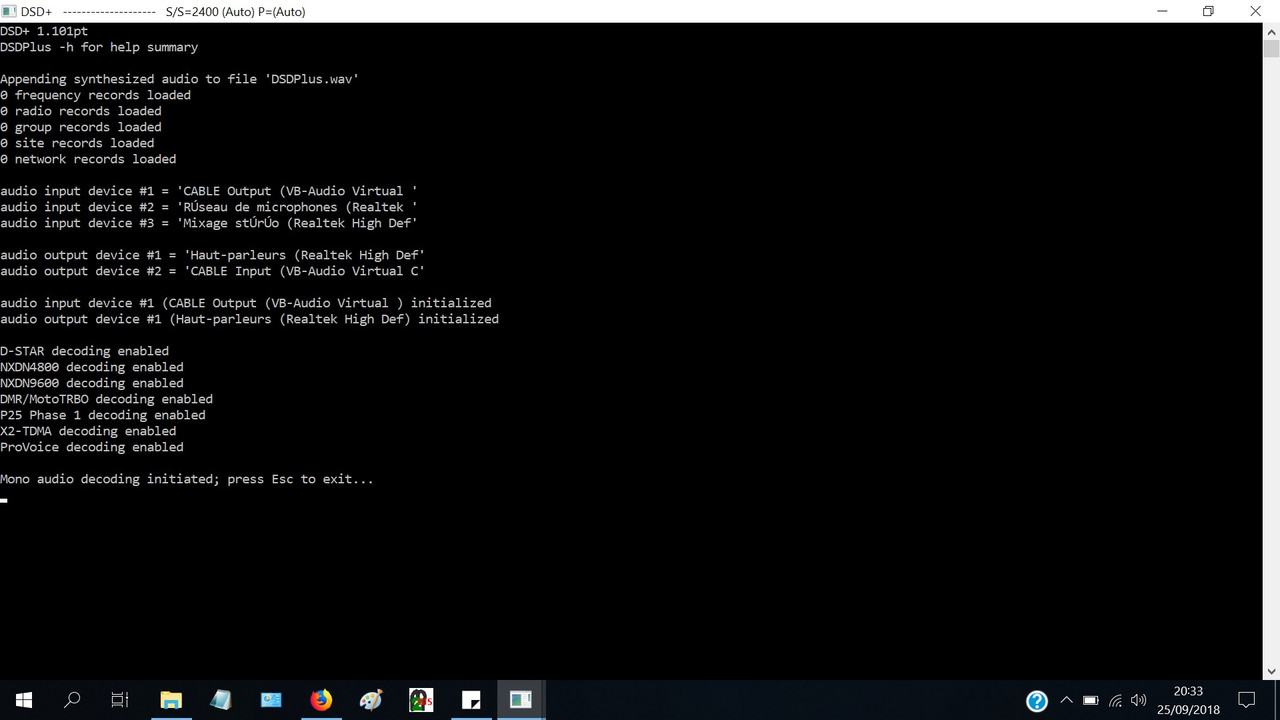The width and height of the screenshot is (1280, 720).
Task: Click 'X2-TDMA decoding enabled' line
Action: [88, 431]
